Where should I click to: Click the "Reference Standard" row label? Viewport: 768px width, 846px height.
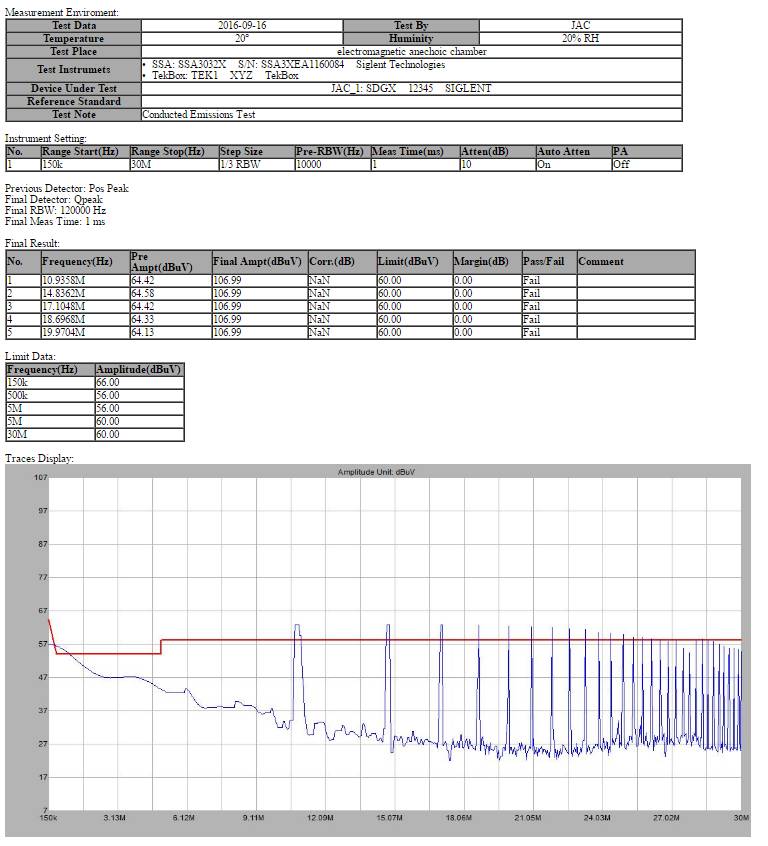pyautogui.click(x=74, y=101)
